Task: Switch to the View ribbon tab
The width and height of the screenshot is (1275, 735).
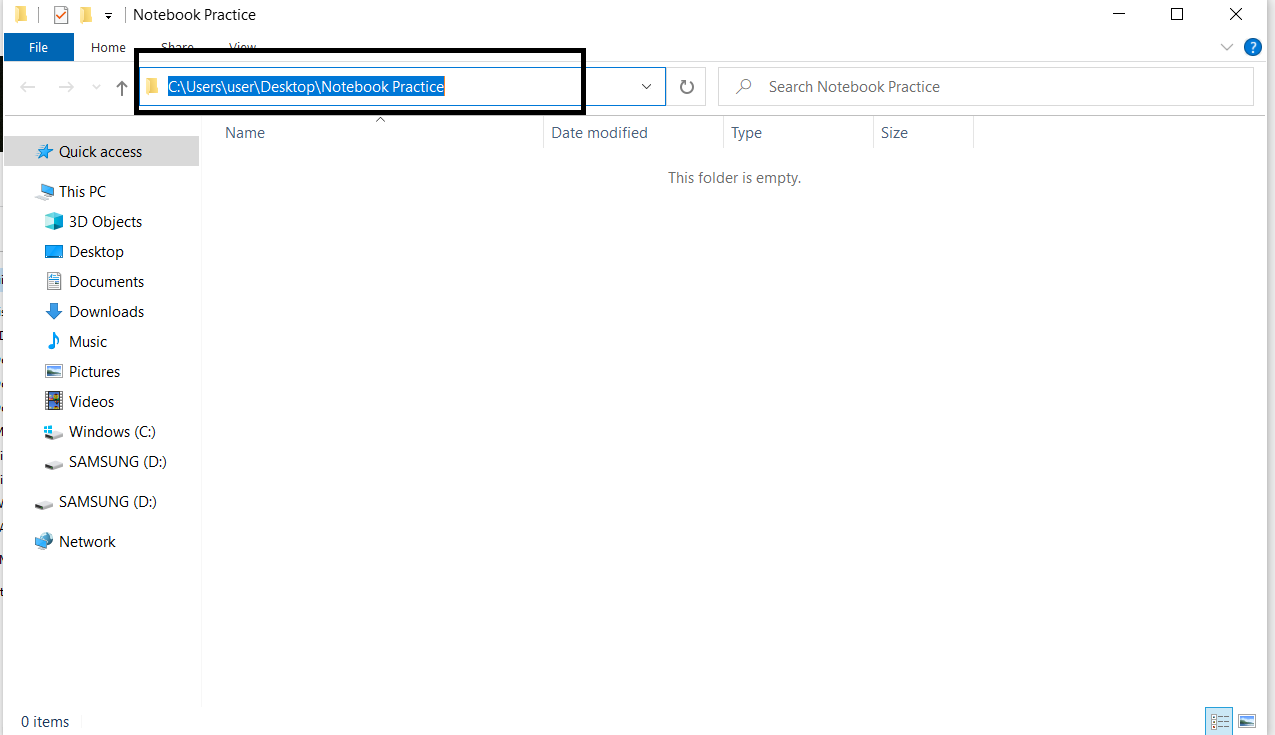Action: click(x=242, y=47)
